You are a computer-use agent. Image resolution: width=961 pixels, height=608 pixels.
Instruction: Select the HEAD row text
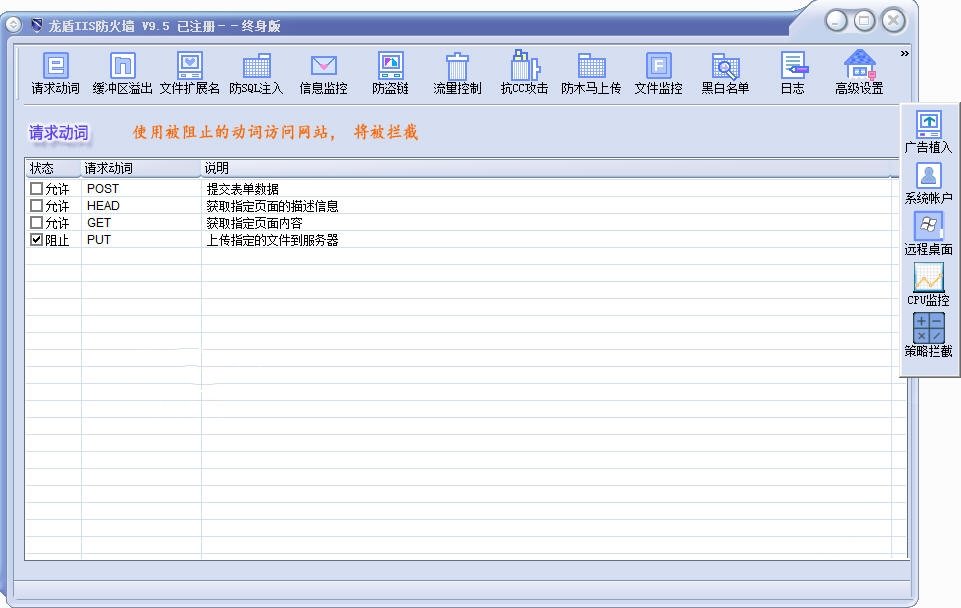[x=103, y=206]
